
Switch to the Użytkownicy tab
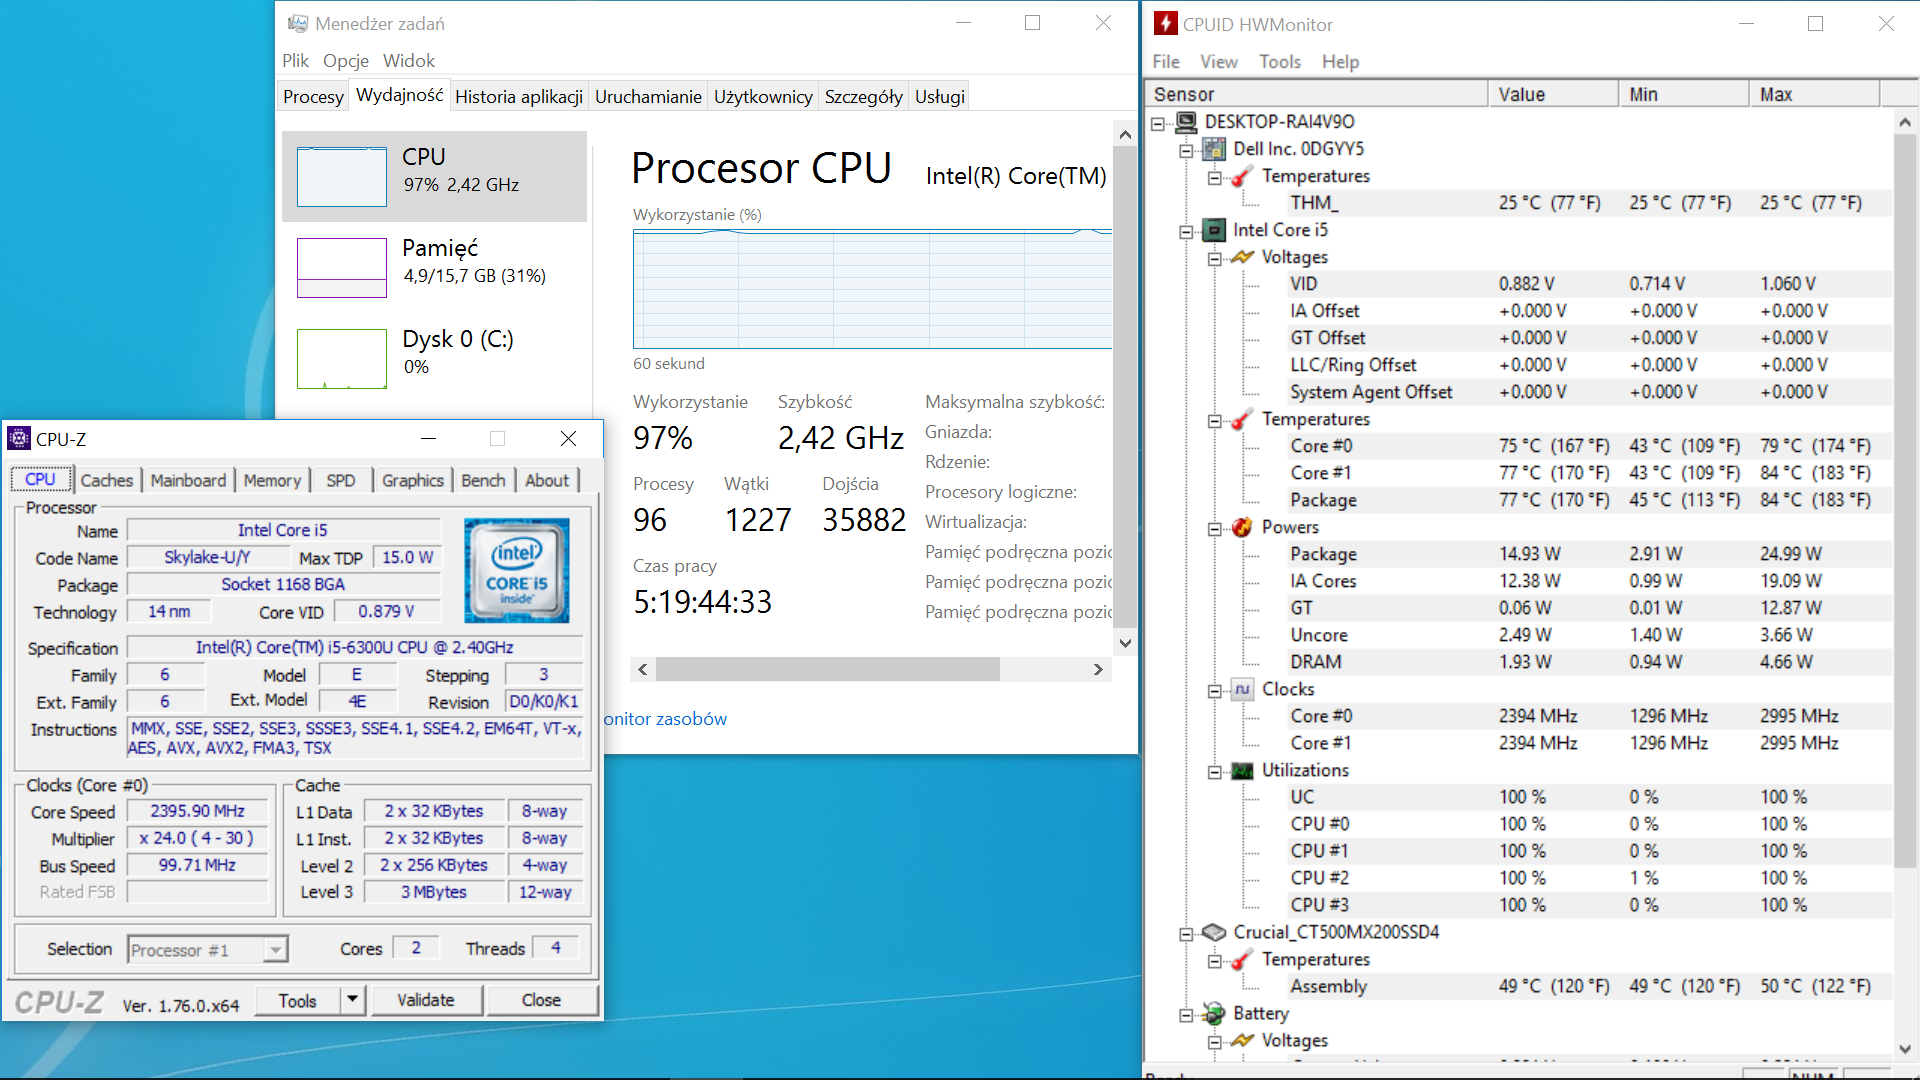click(x=763, y=96)
